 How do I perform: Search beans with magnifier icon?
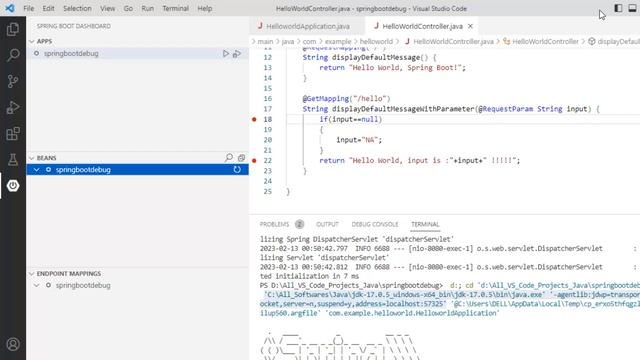tap(229, 158)
